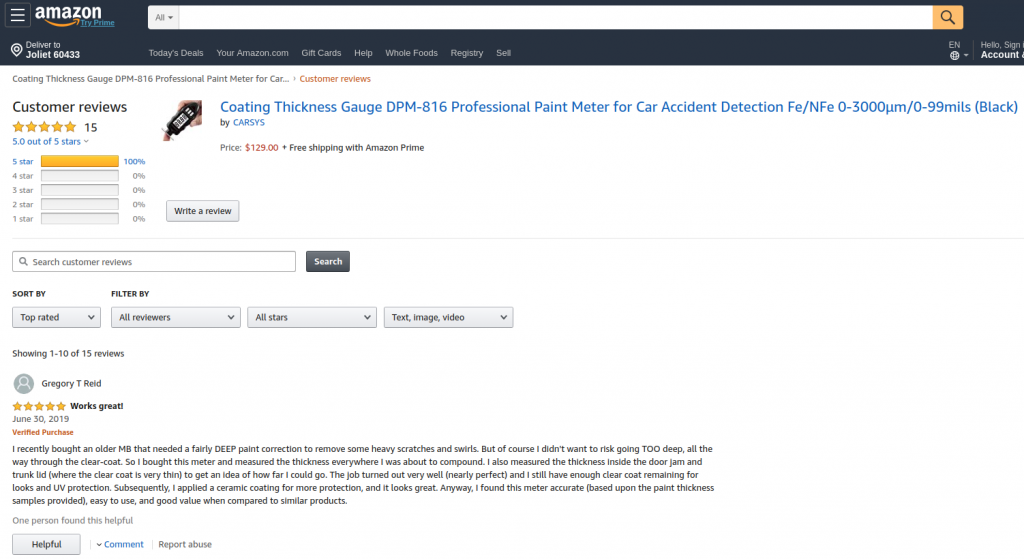Click the review count number 15
The image size is (1024, 559).
click(x=91, y=127)
